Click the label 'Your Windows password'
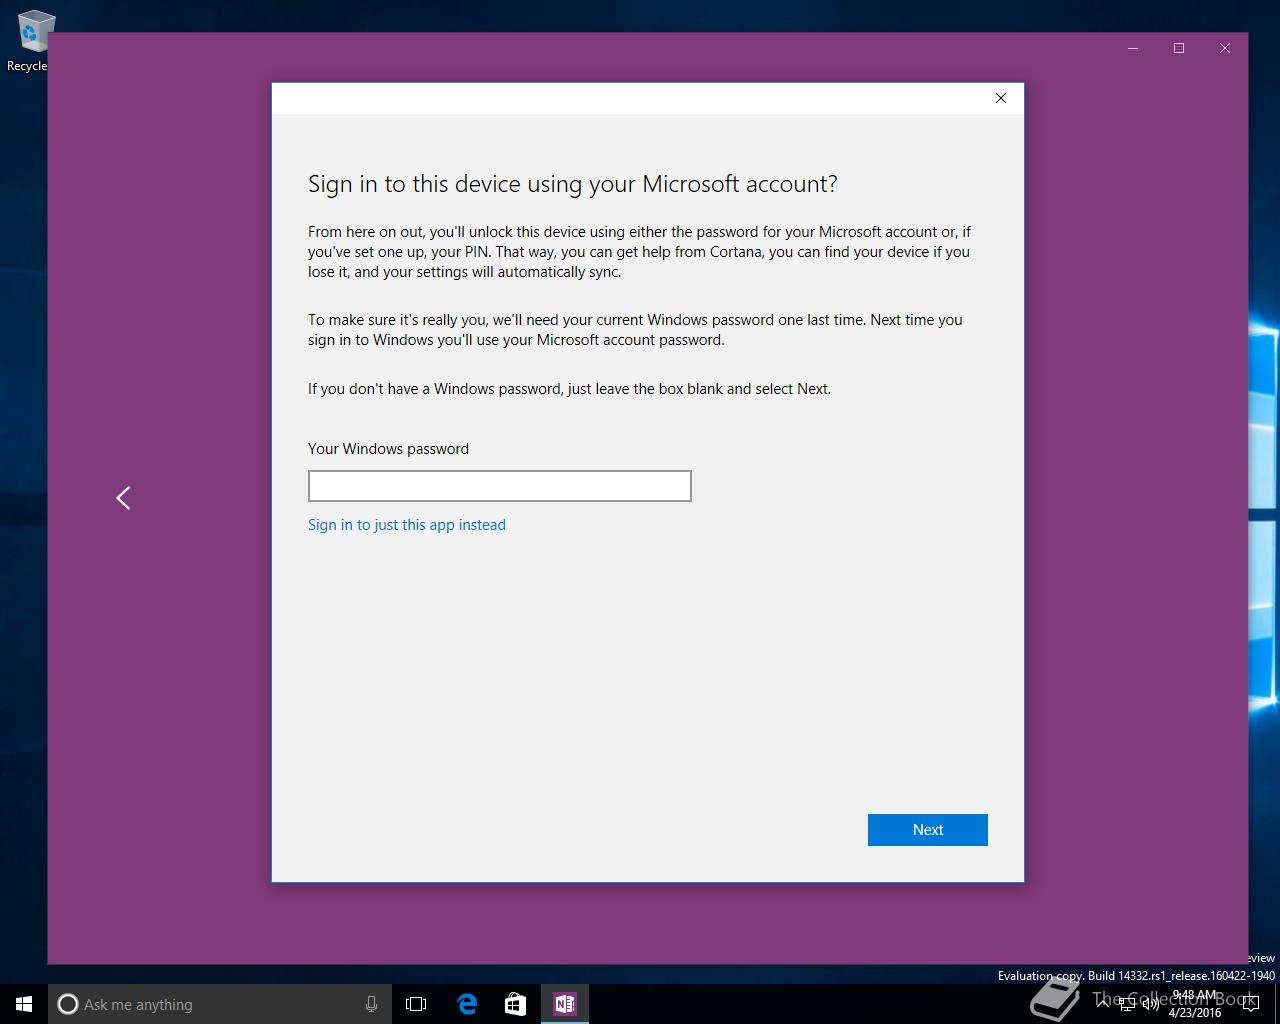This screenshot has height=1024, width=1280. 388,449
